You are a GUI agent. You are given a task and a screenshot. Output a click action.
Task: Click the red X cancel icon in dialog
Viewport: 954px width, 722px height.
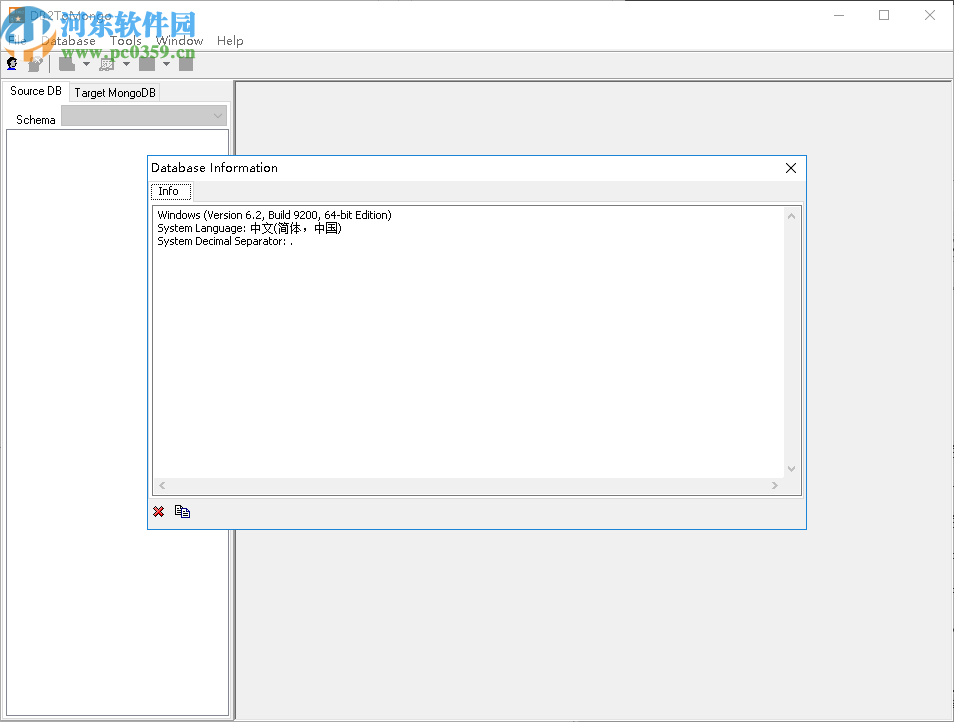158,511
